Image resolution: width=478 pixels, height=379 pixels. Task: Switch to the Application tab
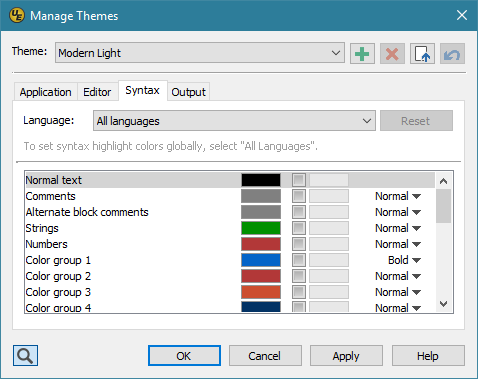tap(46, 92)
